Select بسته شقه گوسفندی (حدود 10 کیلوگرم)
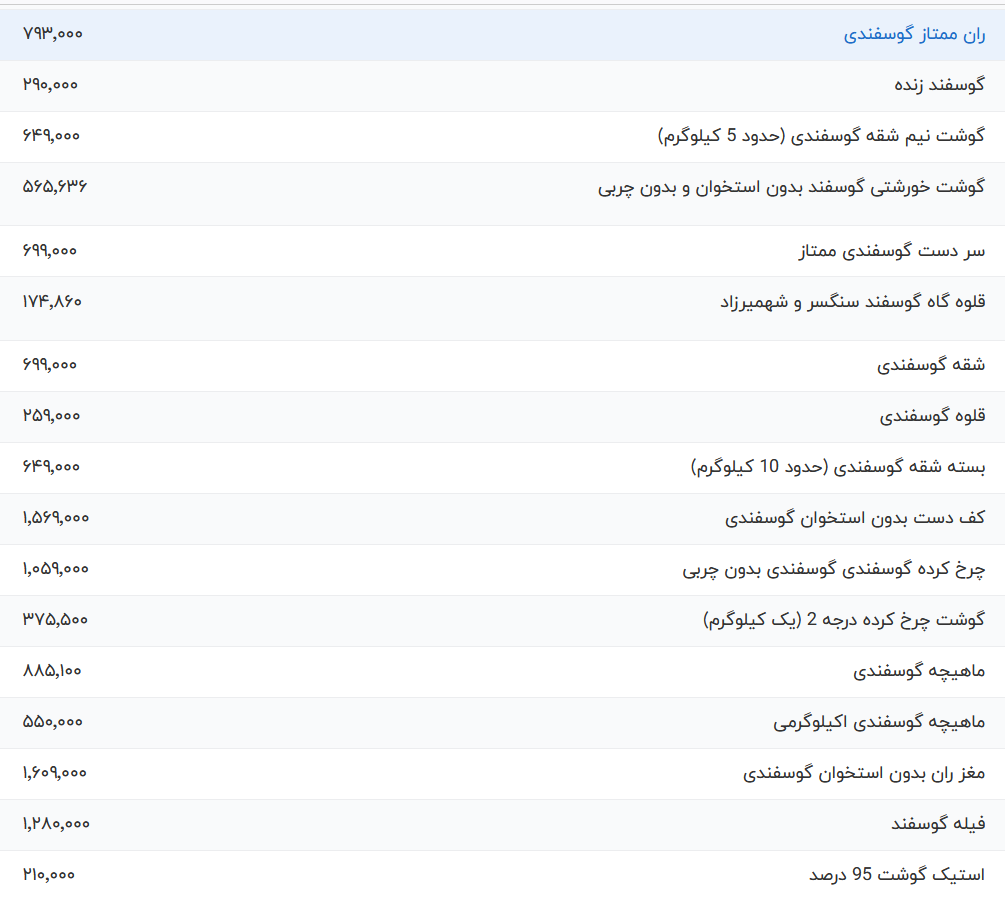The height and width of the screenshot is (913, 1005). coord(838,467)
